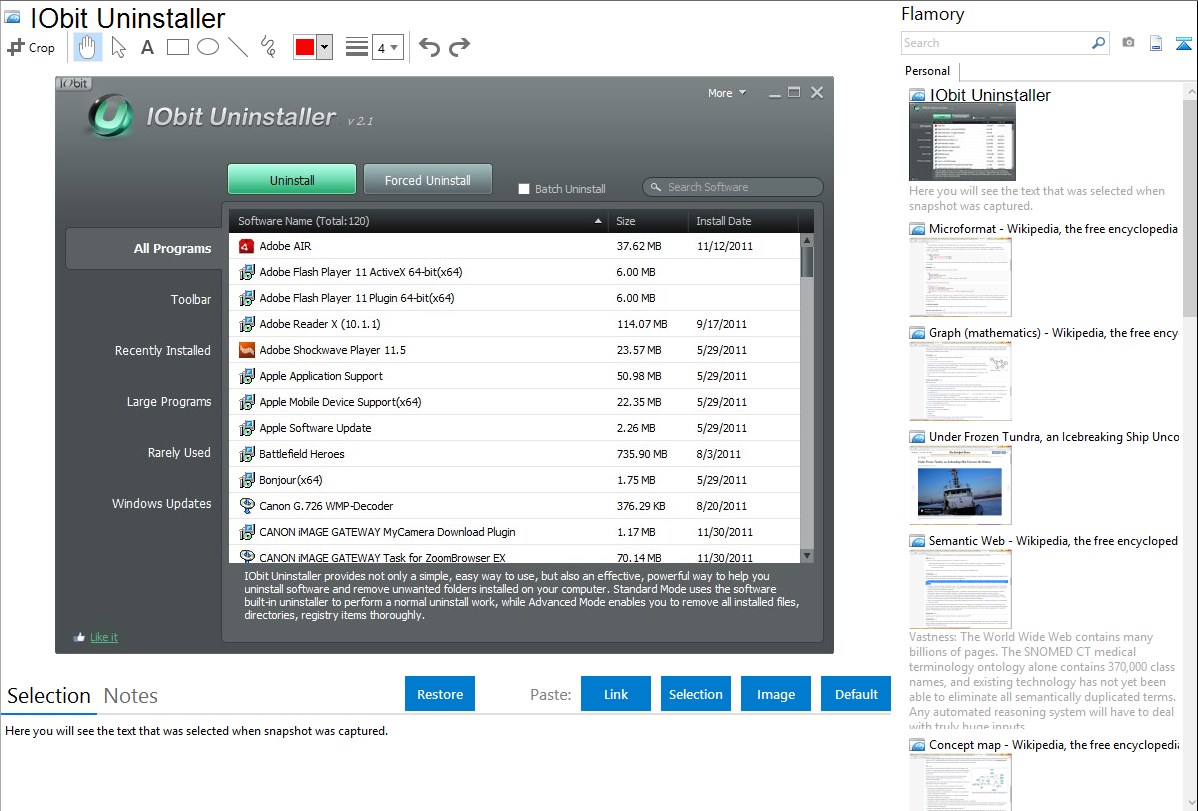Click the Restore button
1198x811 pixels.
coord(440,694)
